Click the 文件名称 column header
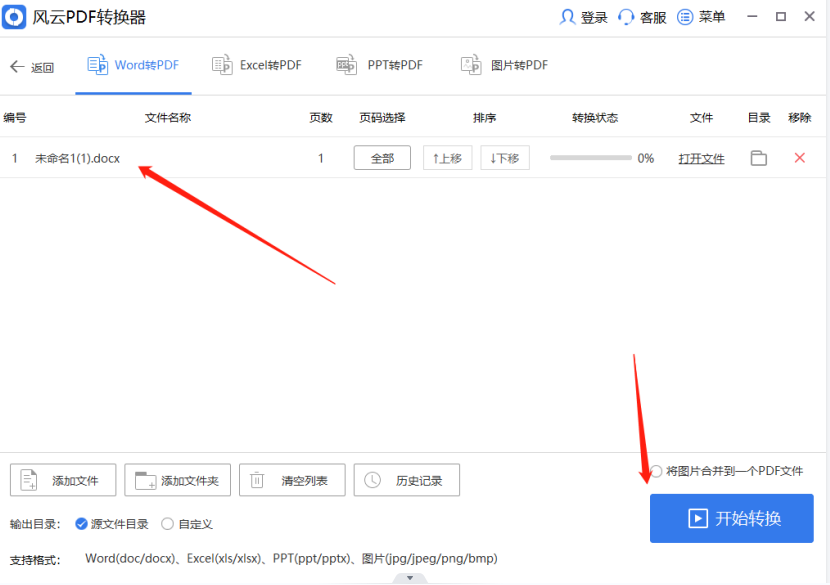Image resolution: width=830 pixels, height=585 pixels. (168, 118)
